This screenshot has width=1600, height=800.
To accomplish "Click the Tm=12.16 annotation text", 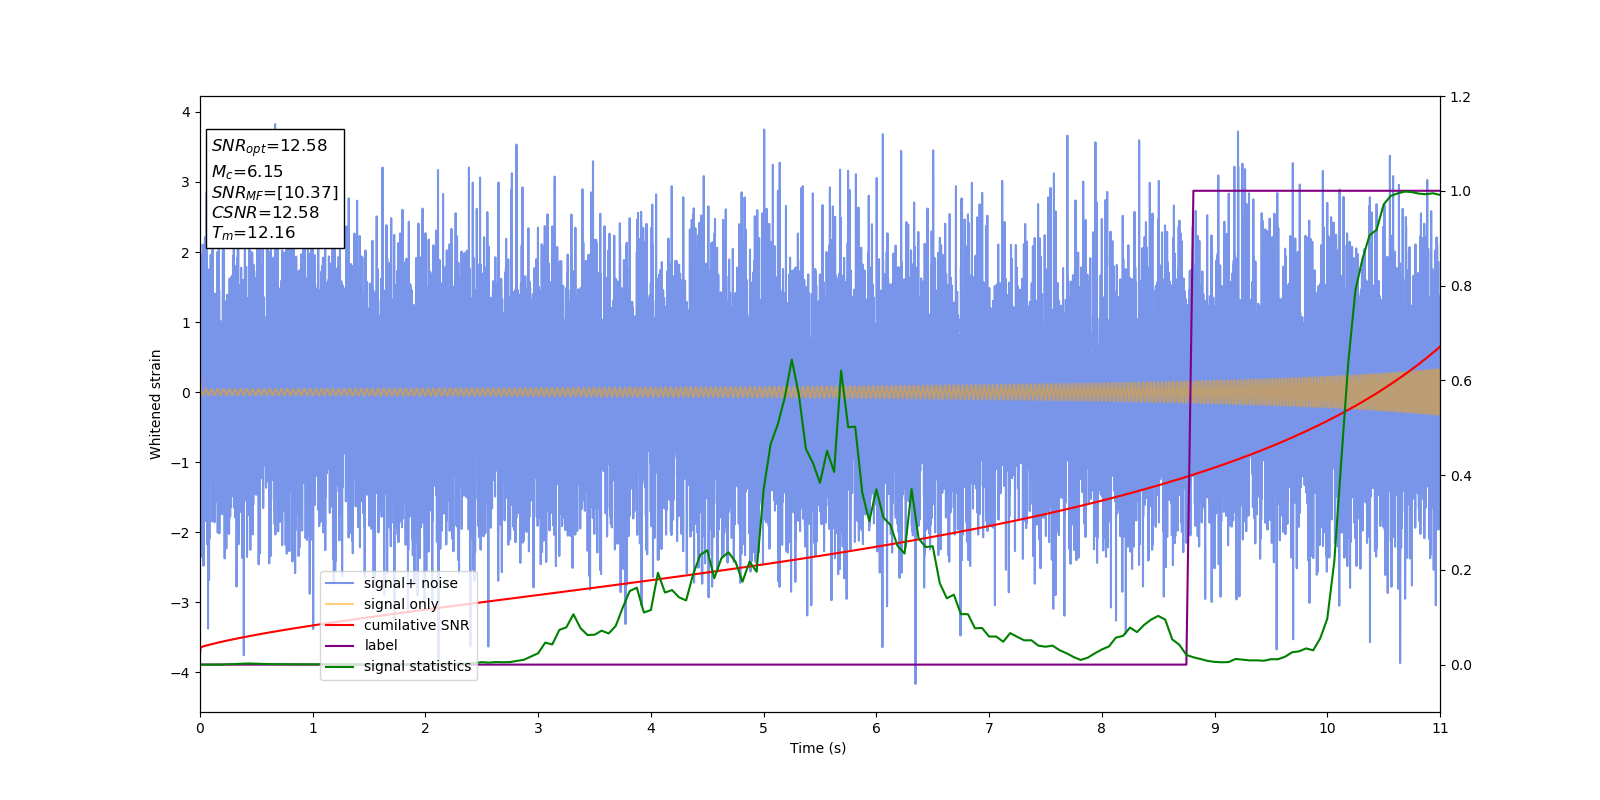I will pyautogui.click(x=253, y=233).
